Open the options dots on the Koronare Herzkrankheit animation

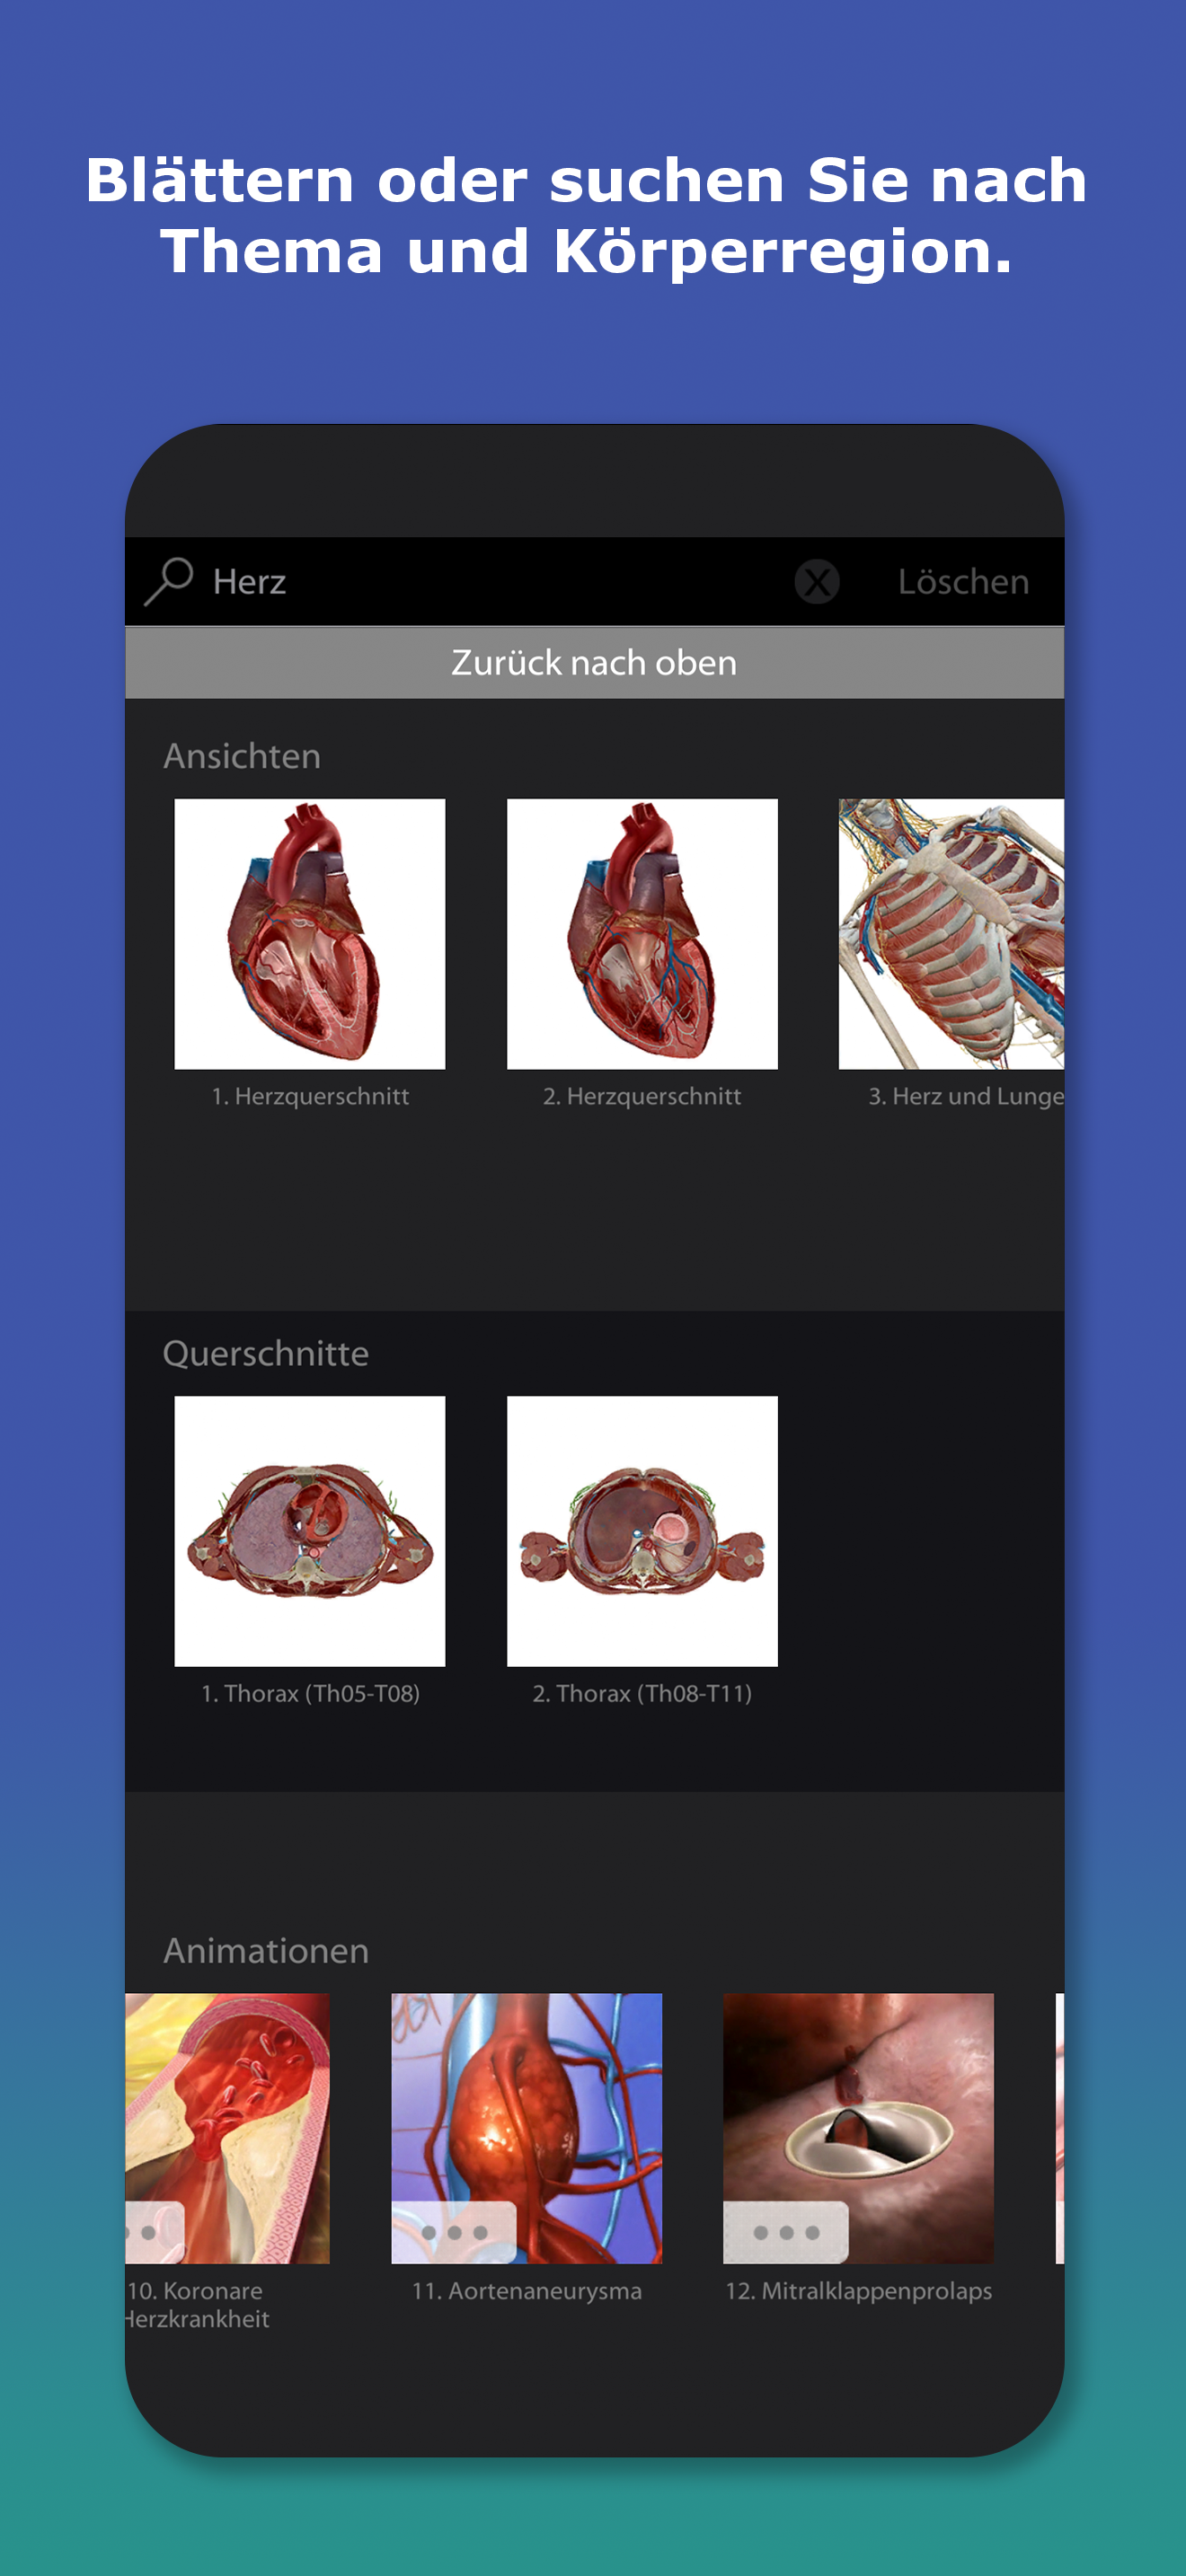pyautogui.click(x=155, y=2232)
